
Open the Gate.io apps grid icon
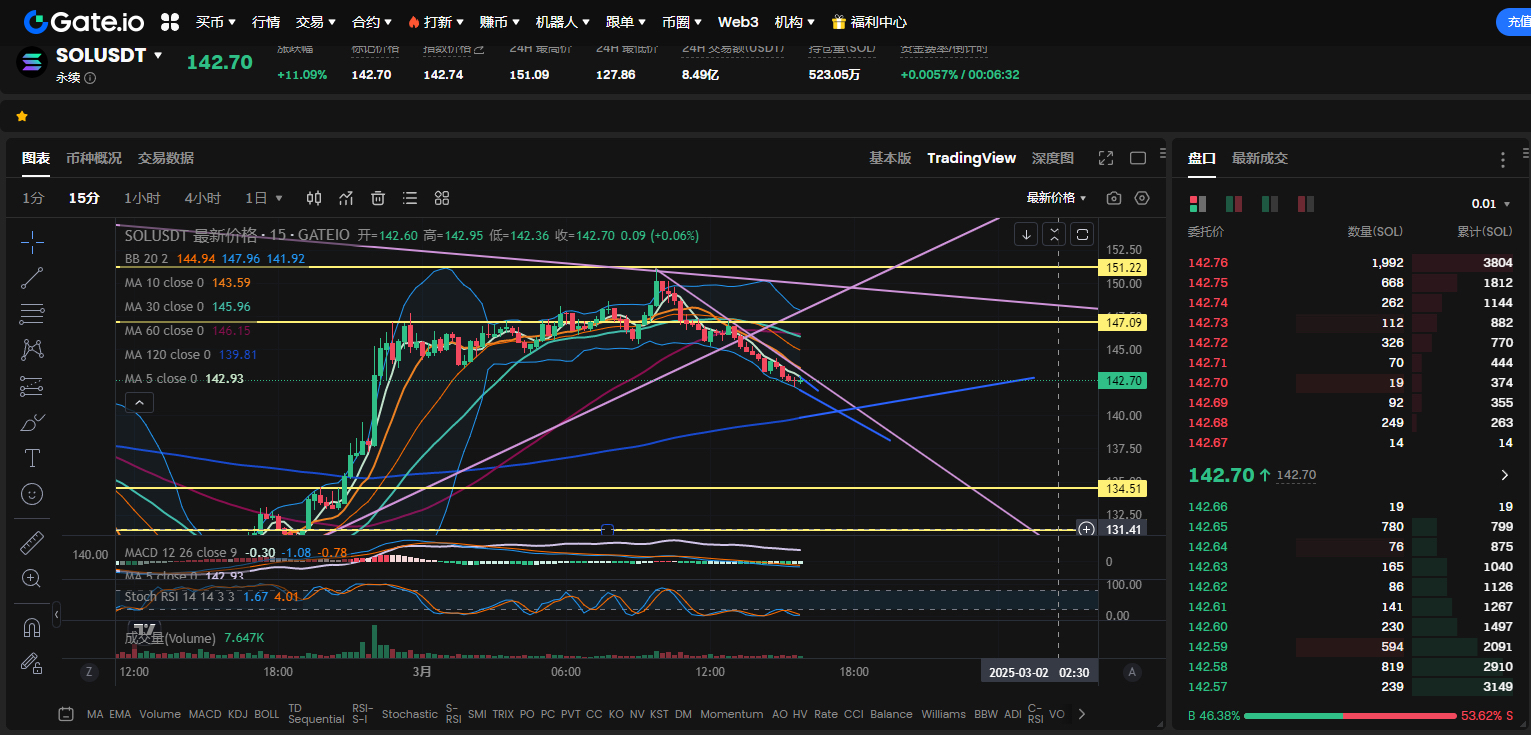tap(170, 21)
